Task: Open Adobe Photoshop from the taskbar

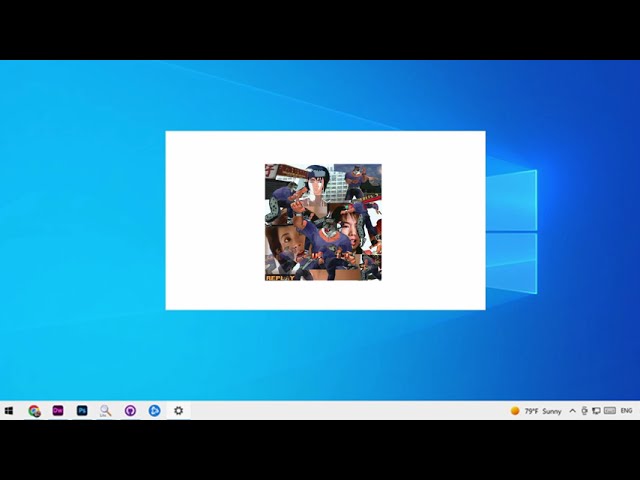Action: [82, 411]
